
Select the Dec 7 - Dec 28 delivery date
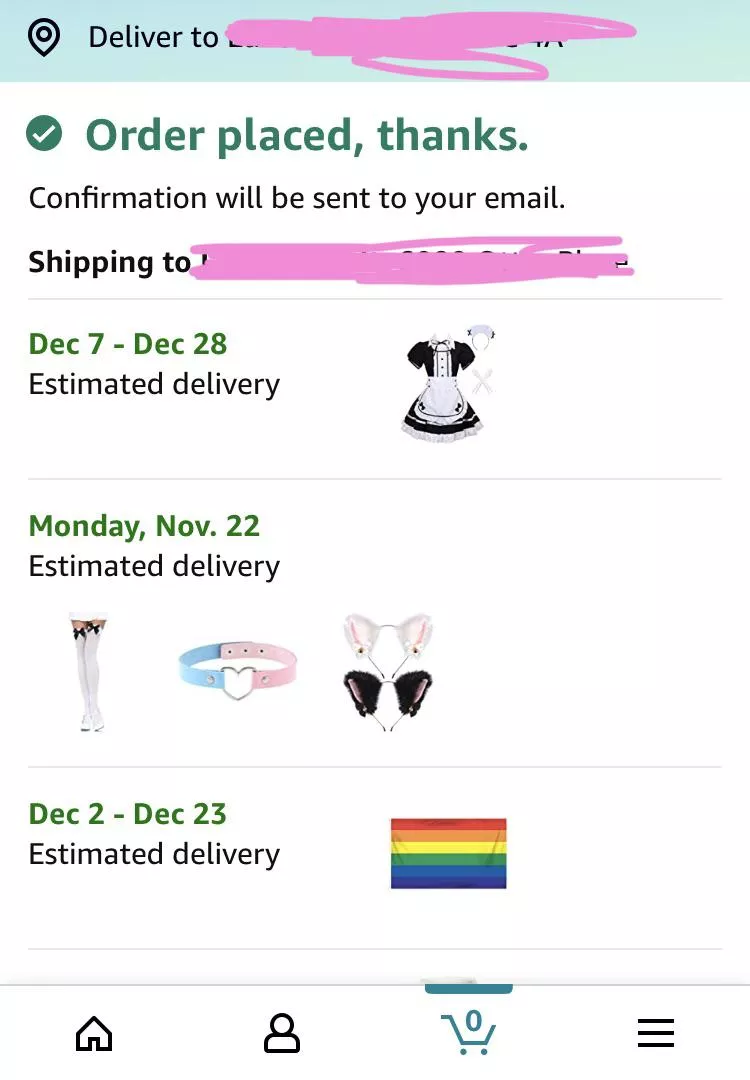click(128, 344)
